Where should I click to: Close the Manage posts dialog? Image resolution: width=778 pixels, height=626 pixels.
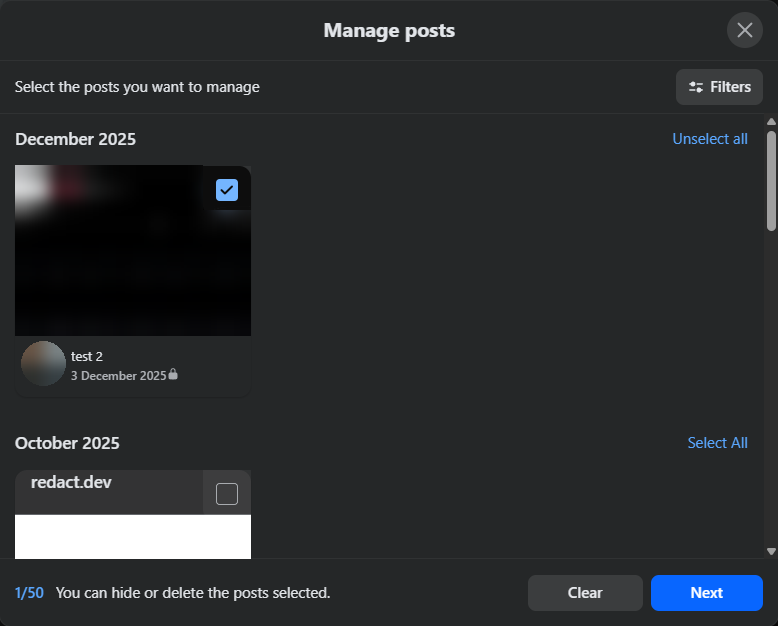pyautogui.click(x=744, y=30)
